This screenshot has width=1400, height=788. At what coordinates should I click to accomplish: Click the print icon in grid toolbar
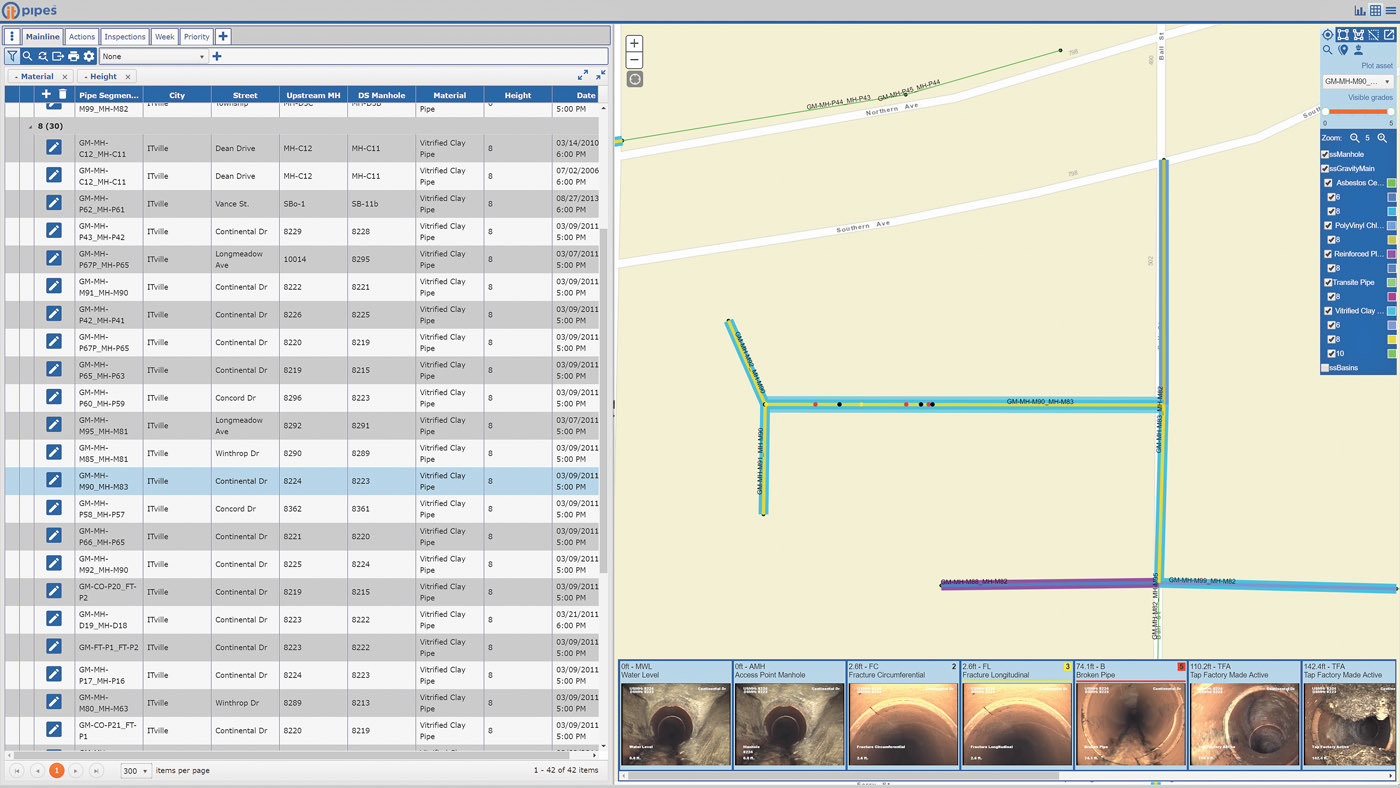coord(73,57)
